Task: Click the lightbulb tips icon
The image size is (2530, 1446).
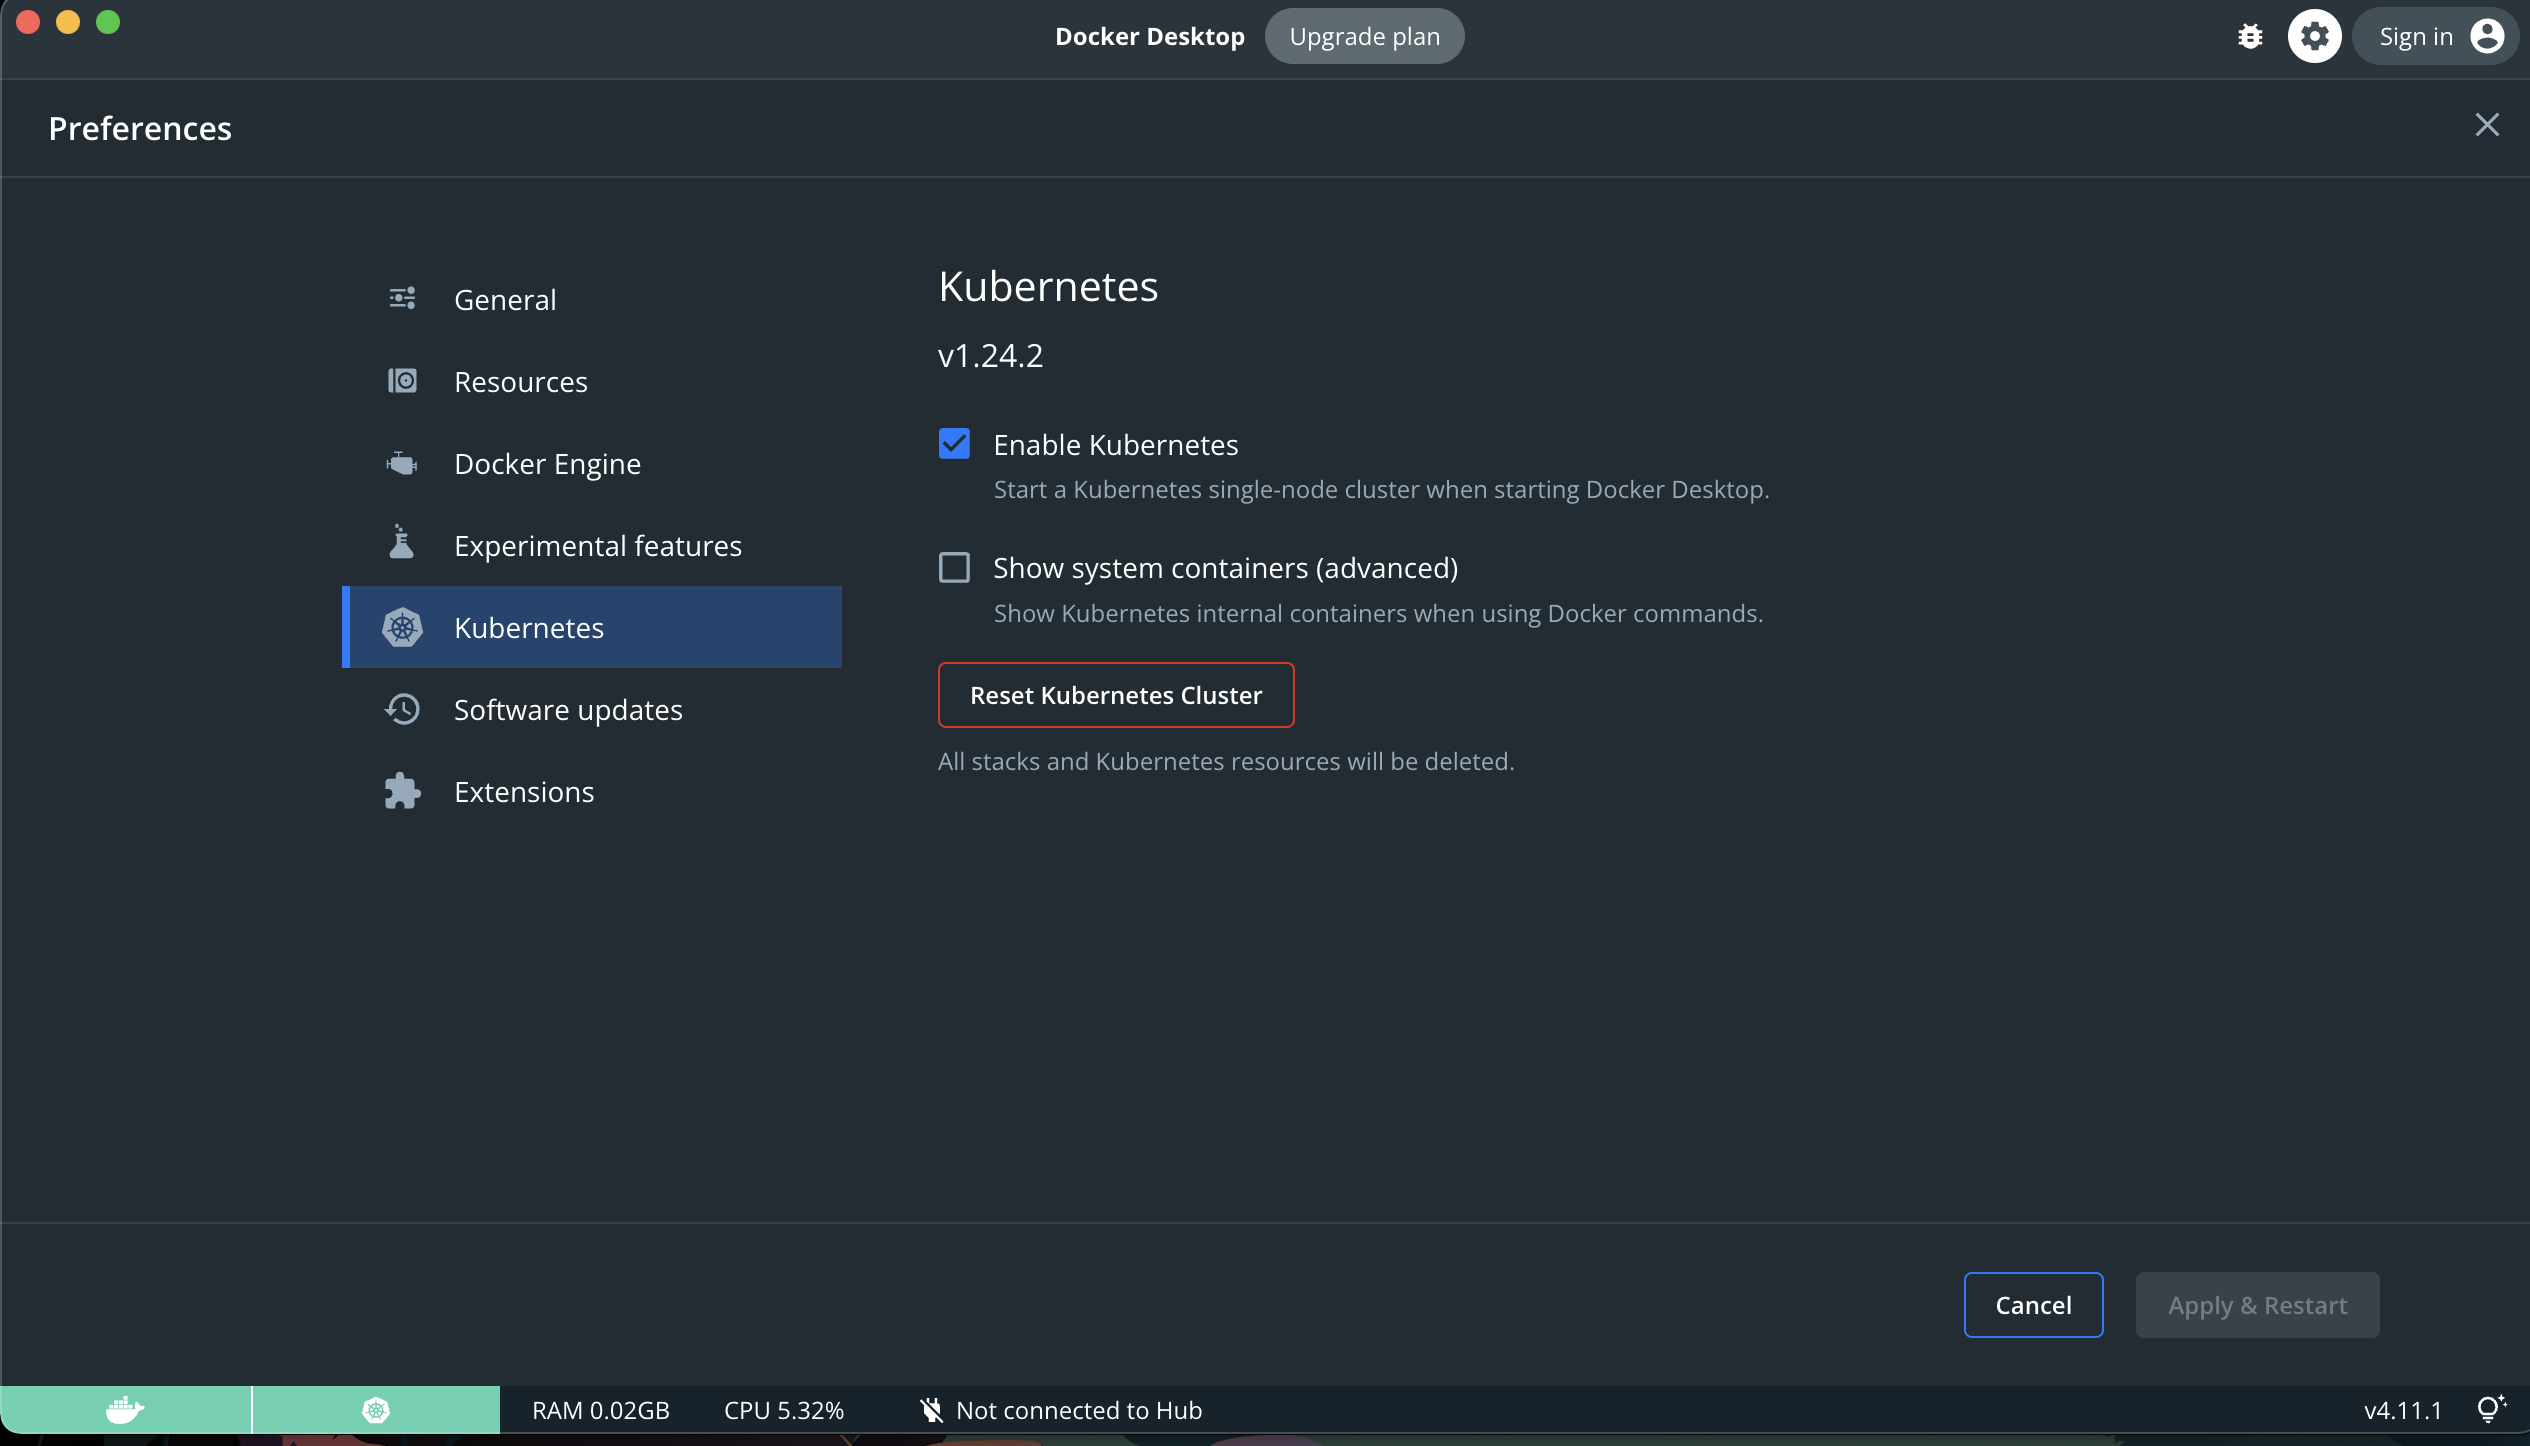Action: click(x=2491, y=1409)
